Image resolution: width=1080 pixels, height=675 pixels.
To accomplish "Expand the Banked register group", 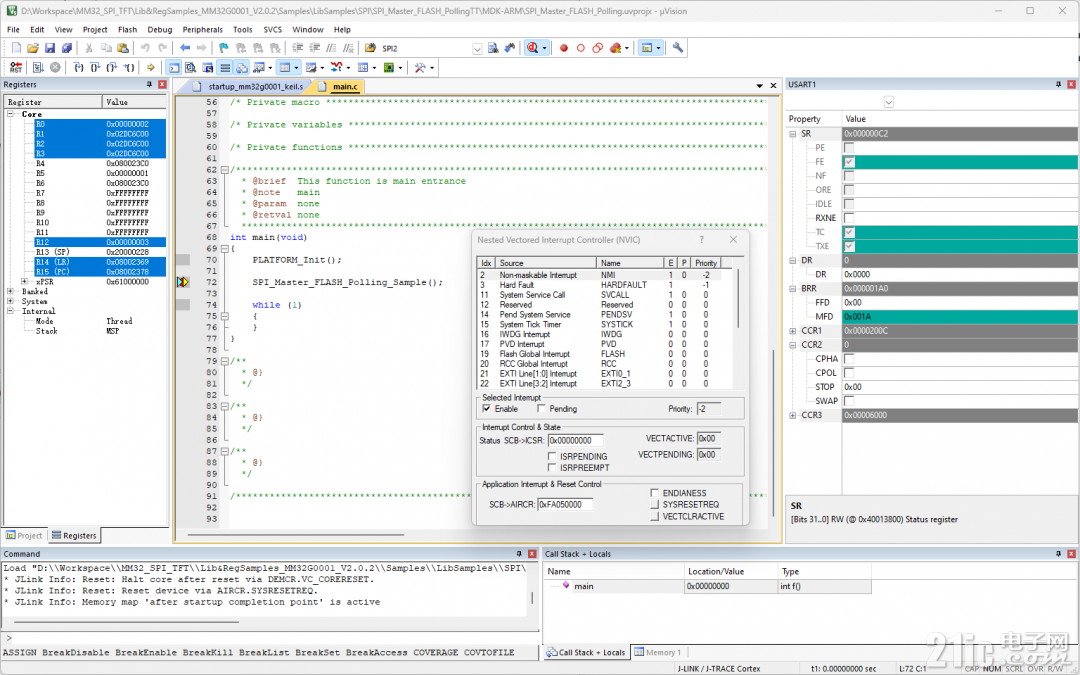I will (10, 291).
